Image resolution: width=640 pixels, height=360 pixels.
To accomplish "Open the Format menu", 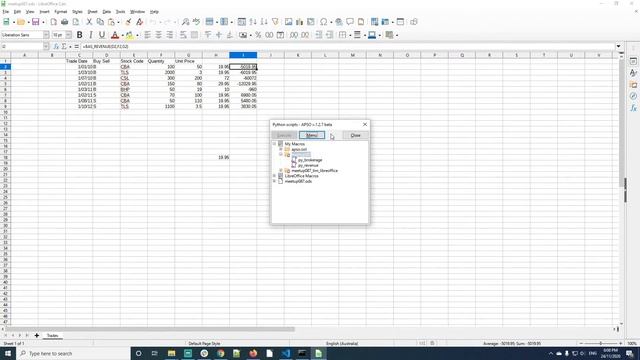I will point(60,12).
